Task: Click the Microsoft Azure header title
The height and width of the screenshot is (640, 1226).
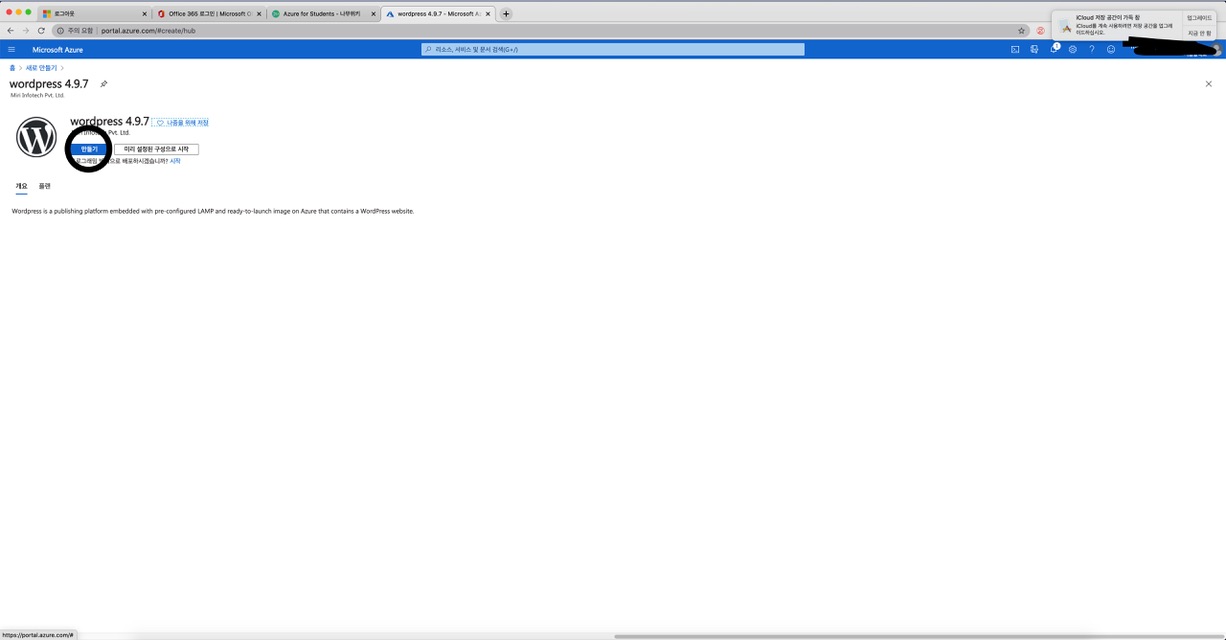Action: [57, 49]
